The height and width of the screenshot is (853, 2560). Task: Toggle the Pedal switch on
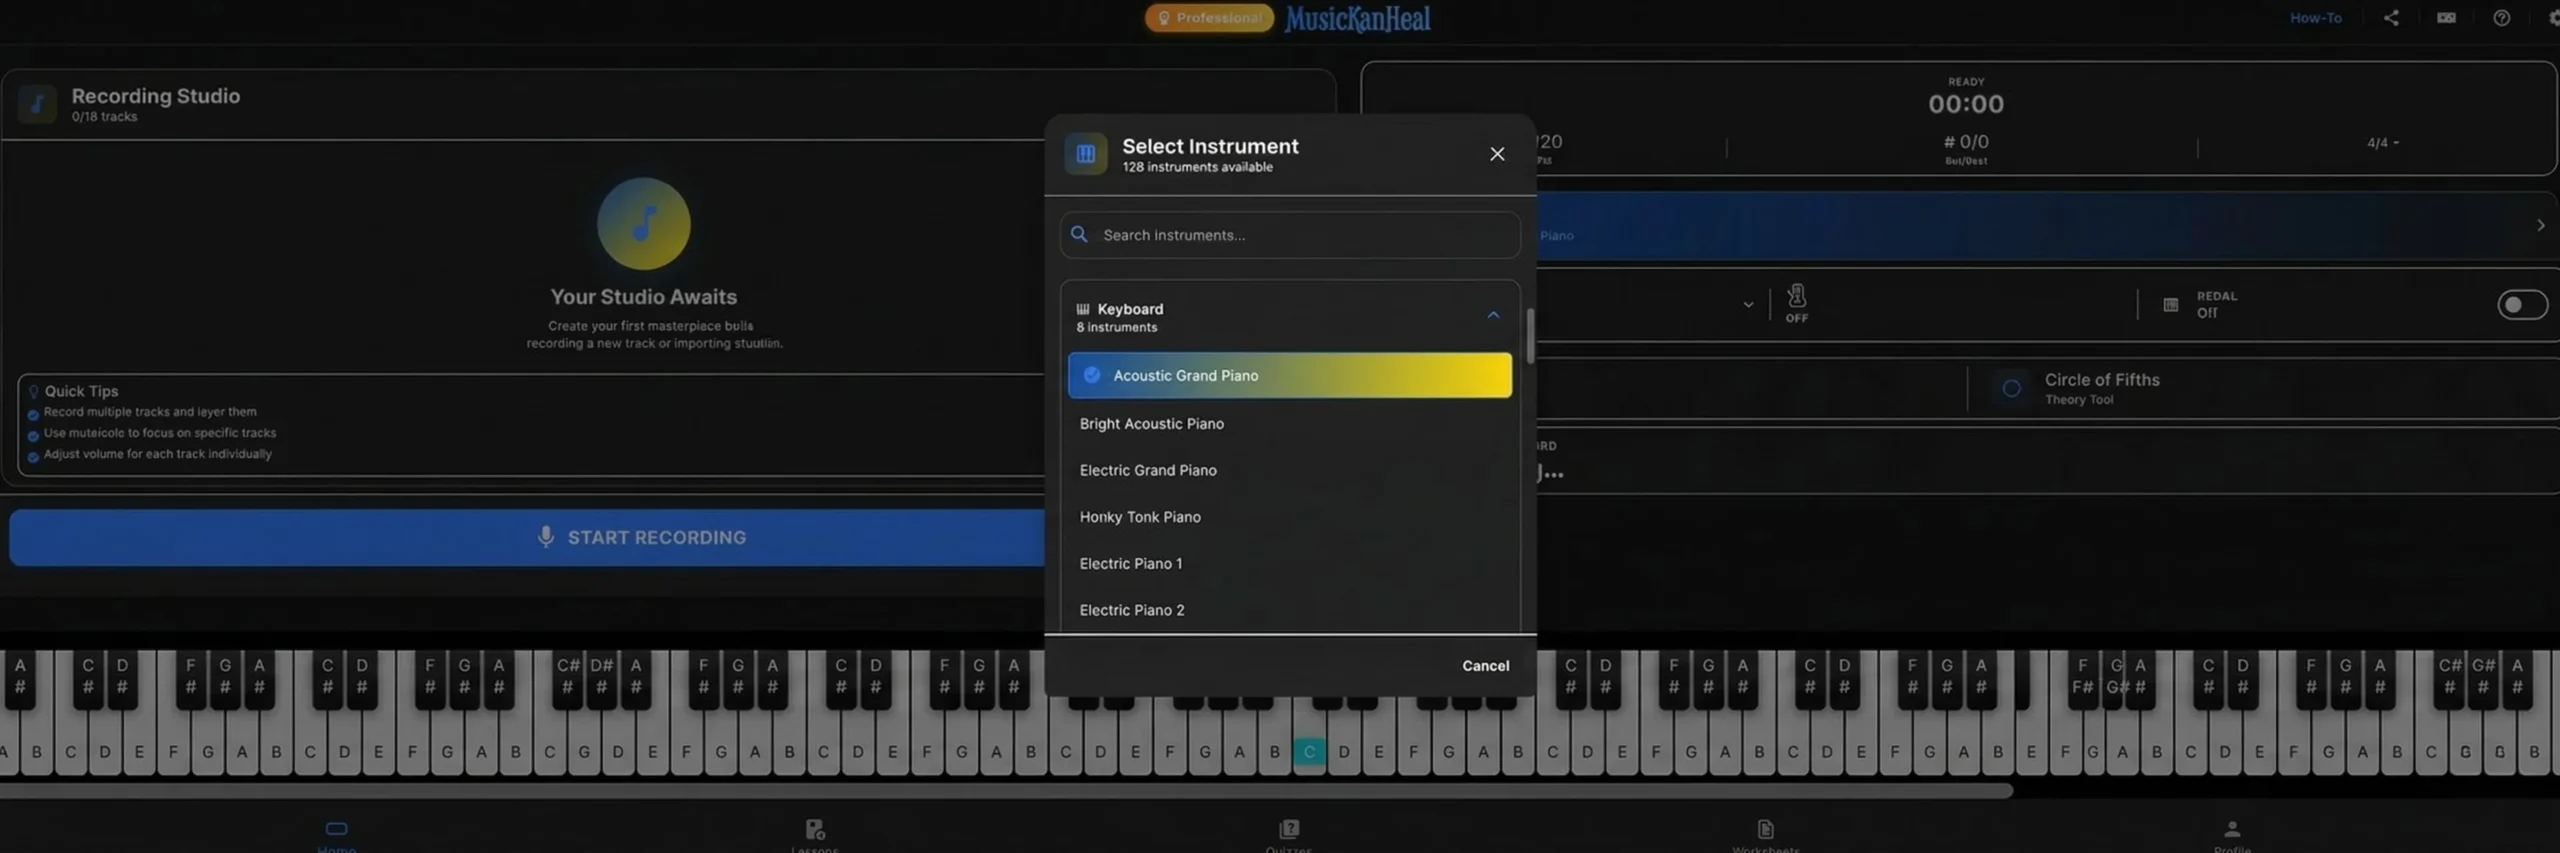coord(2521,305)
